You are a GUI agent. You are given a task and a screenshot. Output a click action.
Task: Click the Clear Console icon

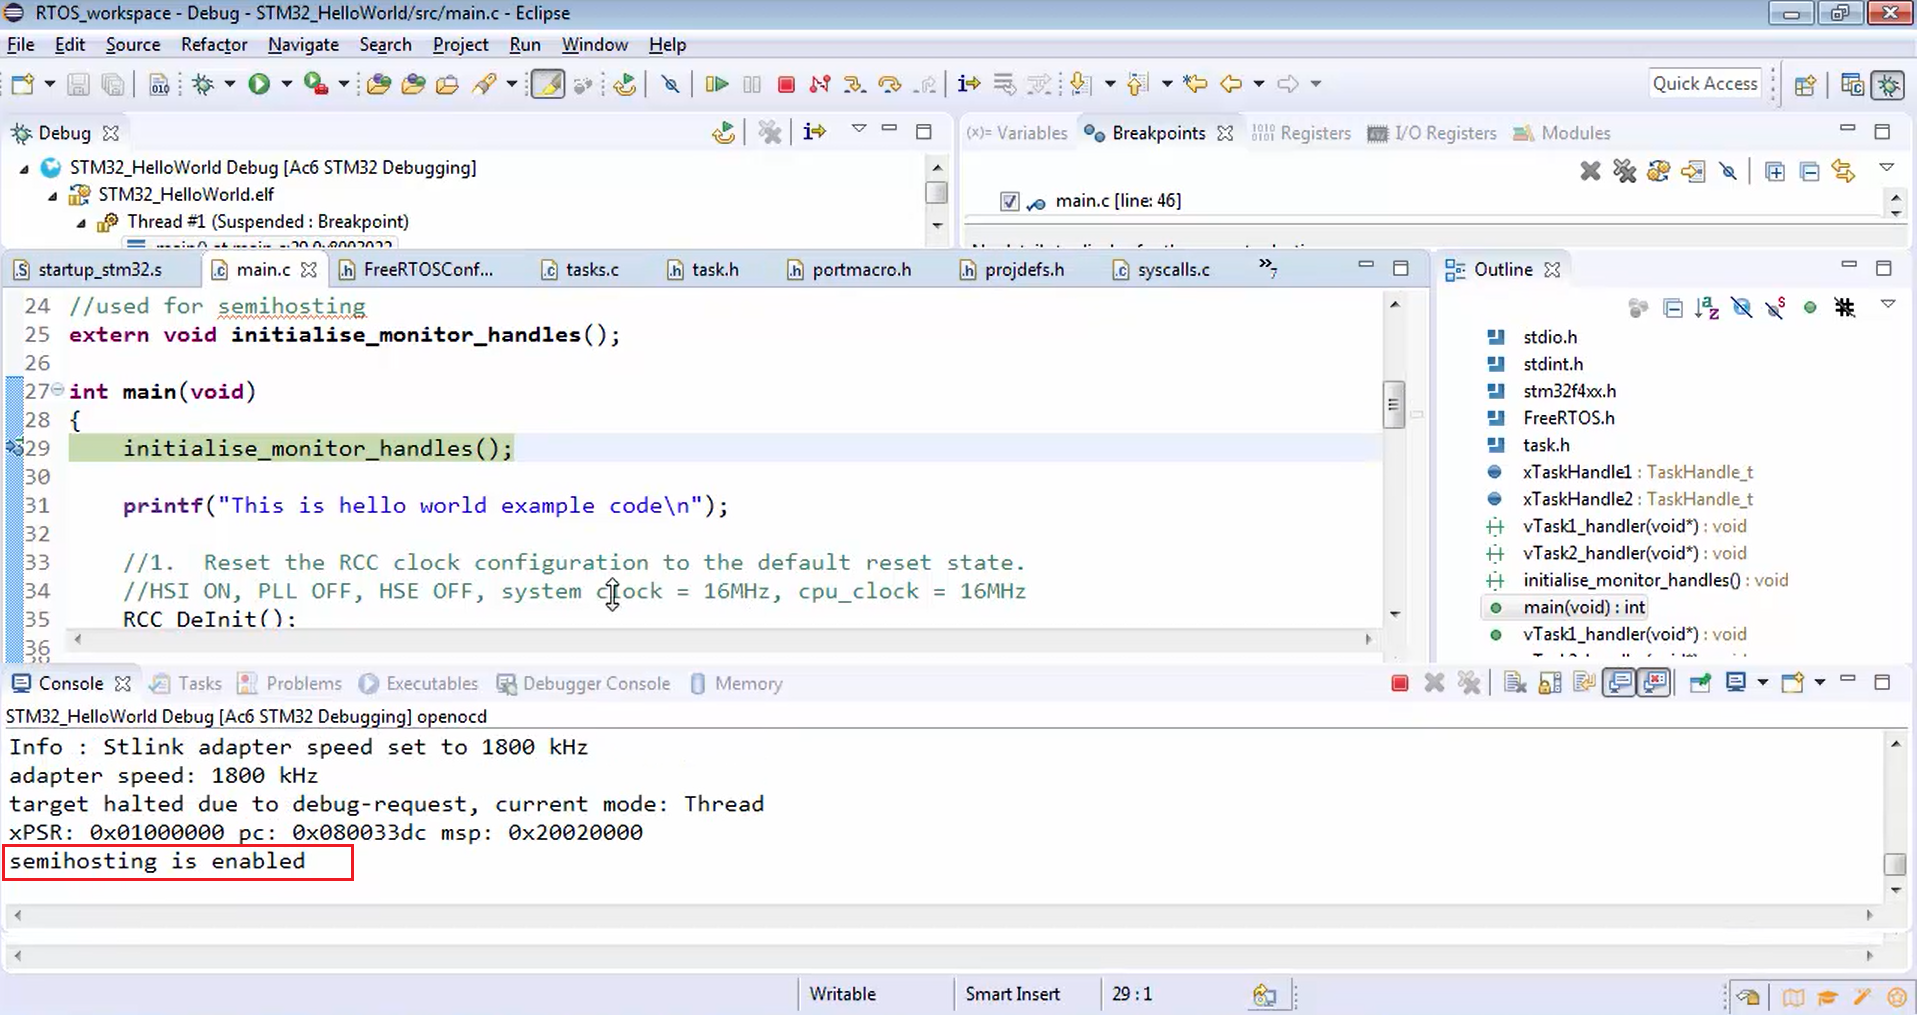pyautogui.click(x=1515, y=683)
